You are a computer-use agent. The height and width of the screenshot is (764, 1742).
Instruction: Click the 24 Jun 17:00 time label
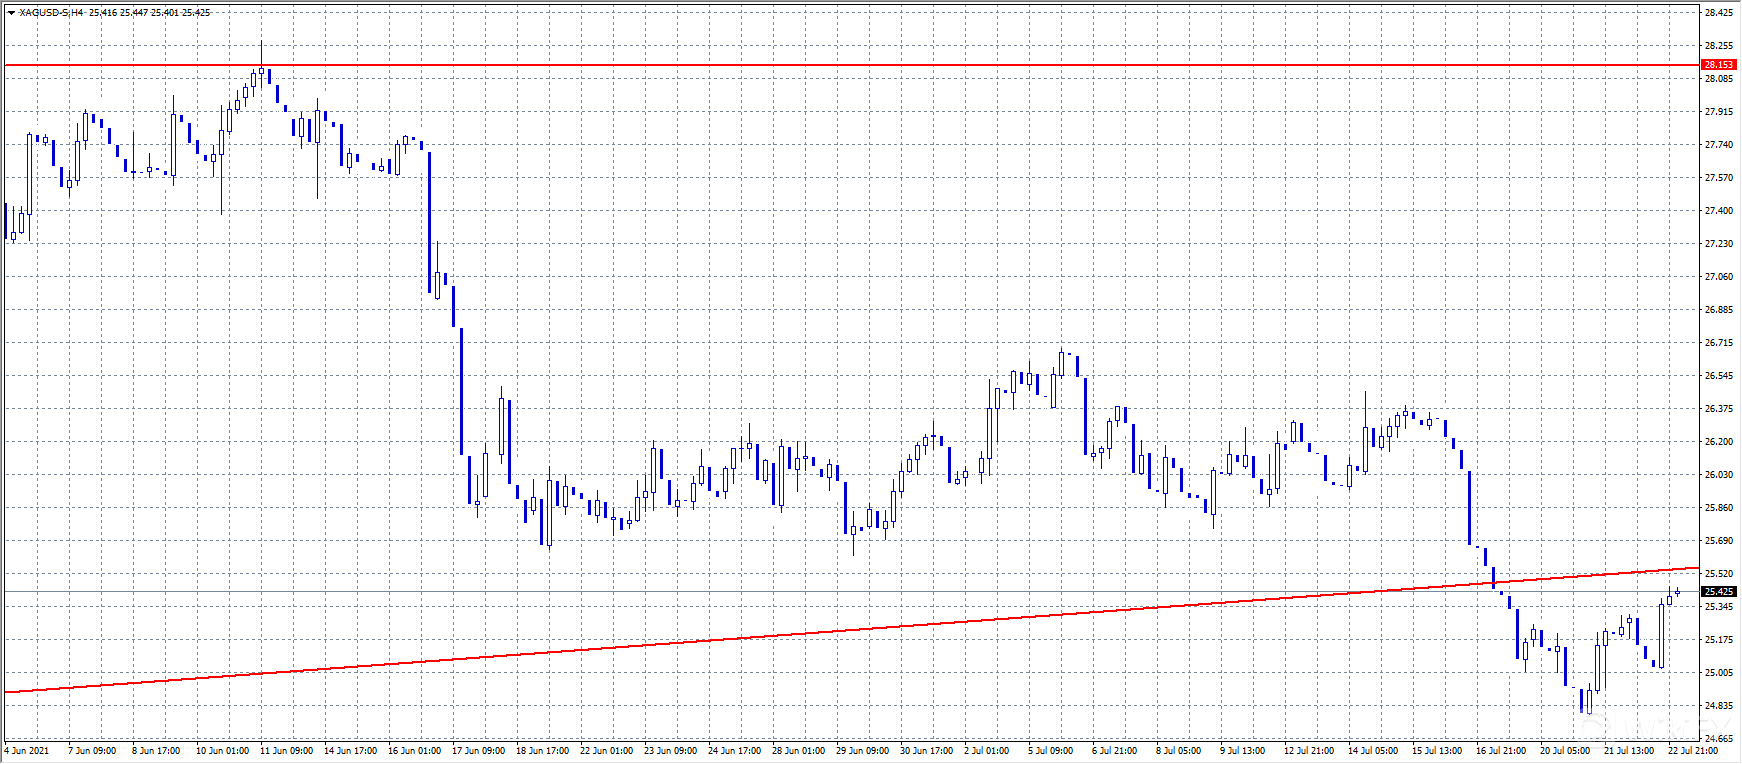(x=734, y=751)
